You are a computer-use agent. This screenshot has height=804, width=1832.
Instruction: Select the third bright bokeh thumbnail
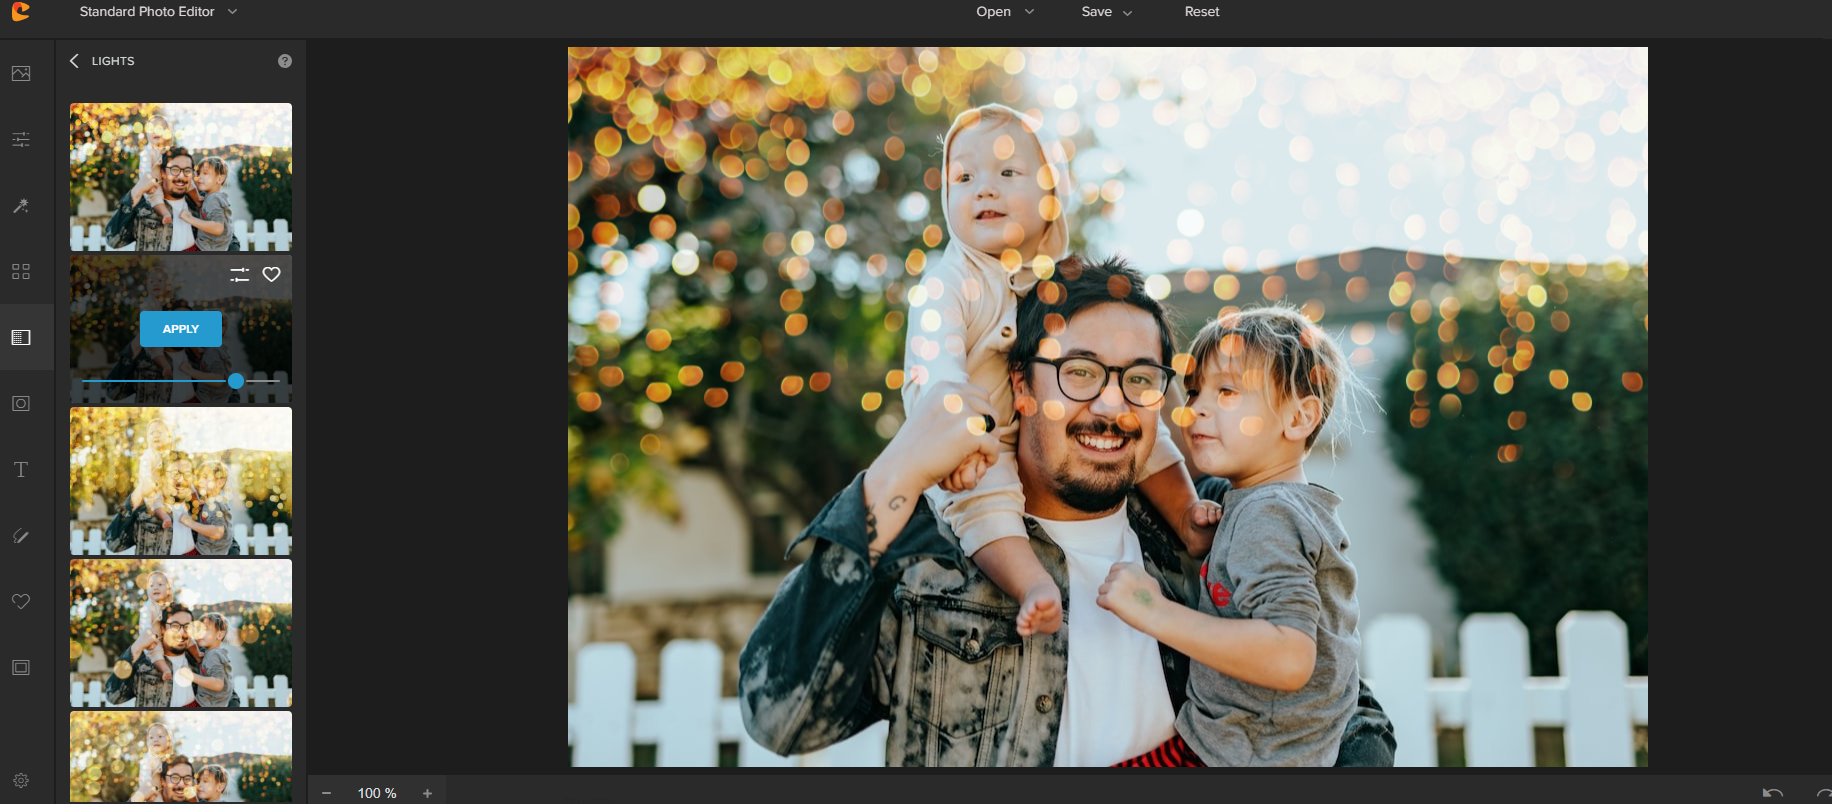click(181, 481)
